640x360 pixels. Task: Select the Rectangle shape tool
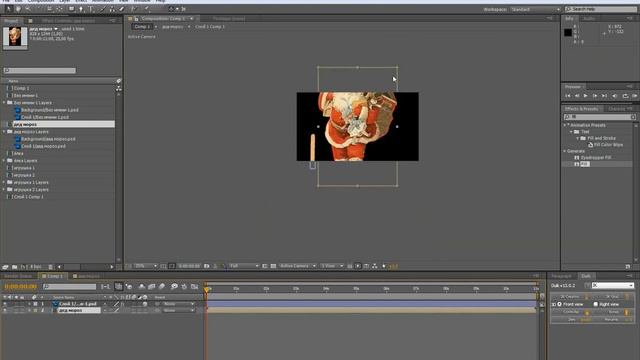pyautogui.click(x=71, y=9)
